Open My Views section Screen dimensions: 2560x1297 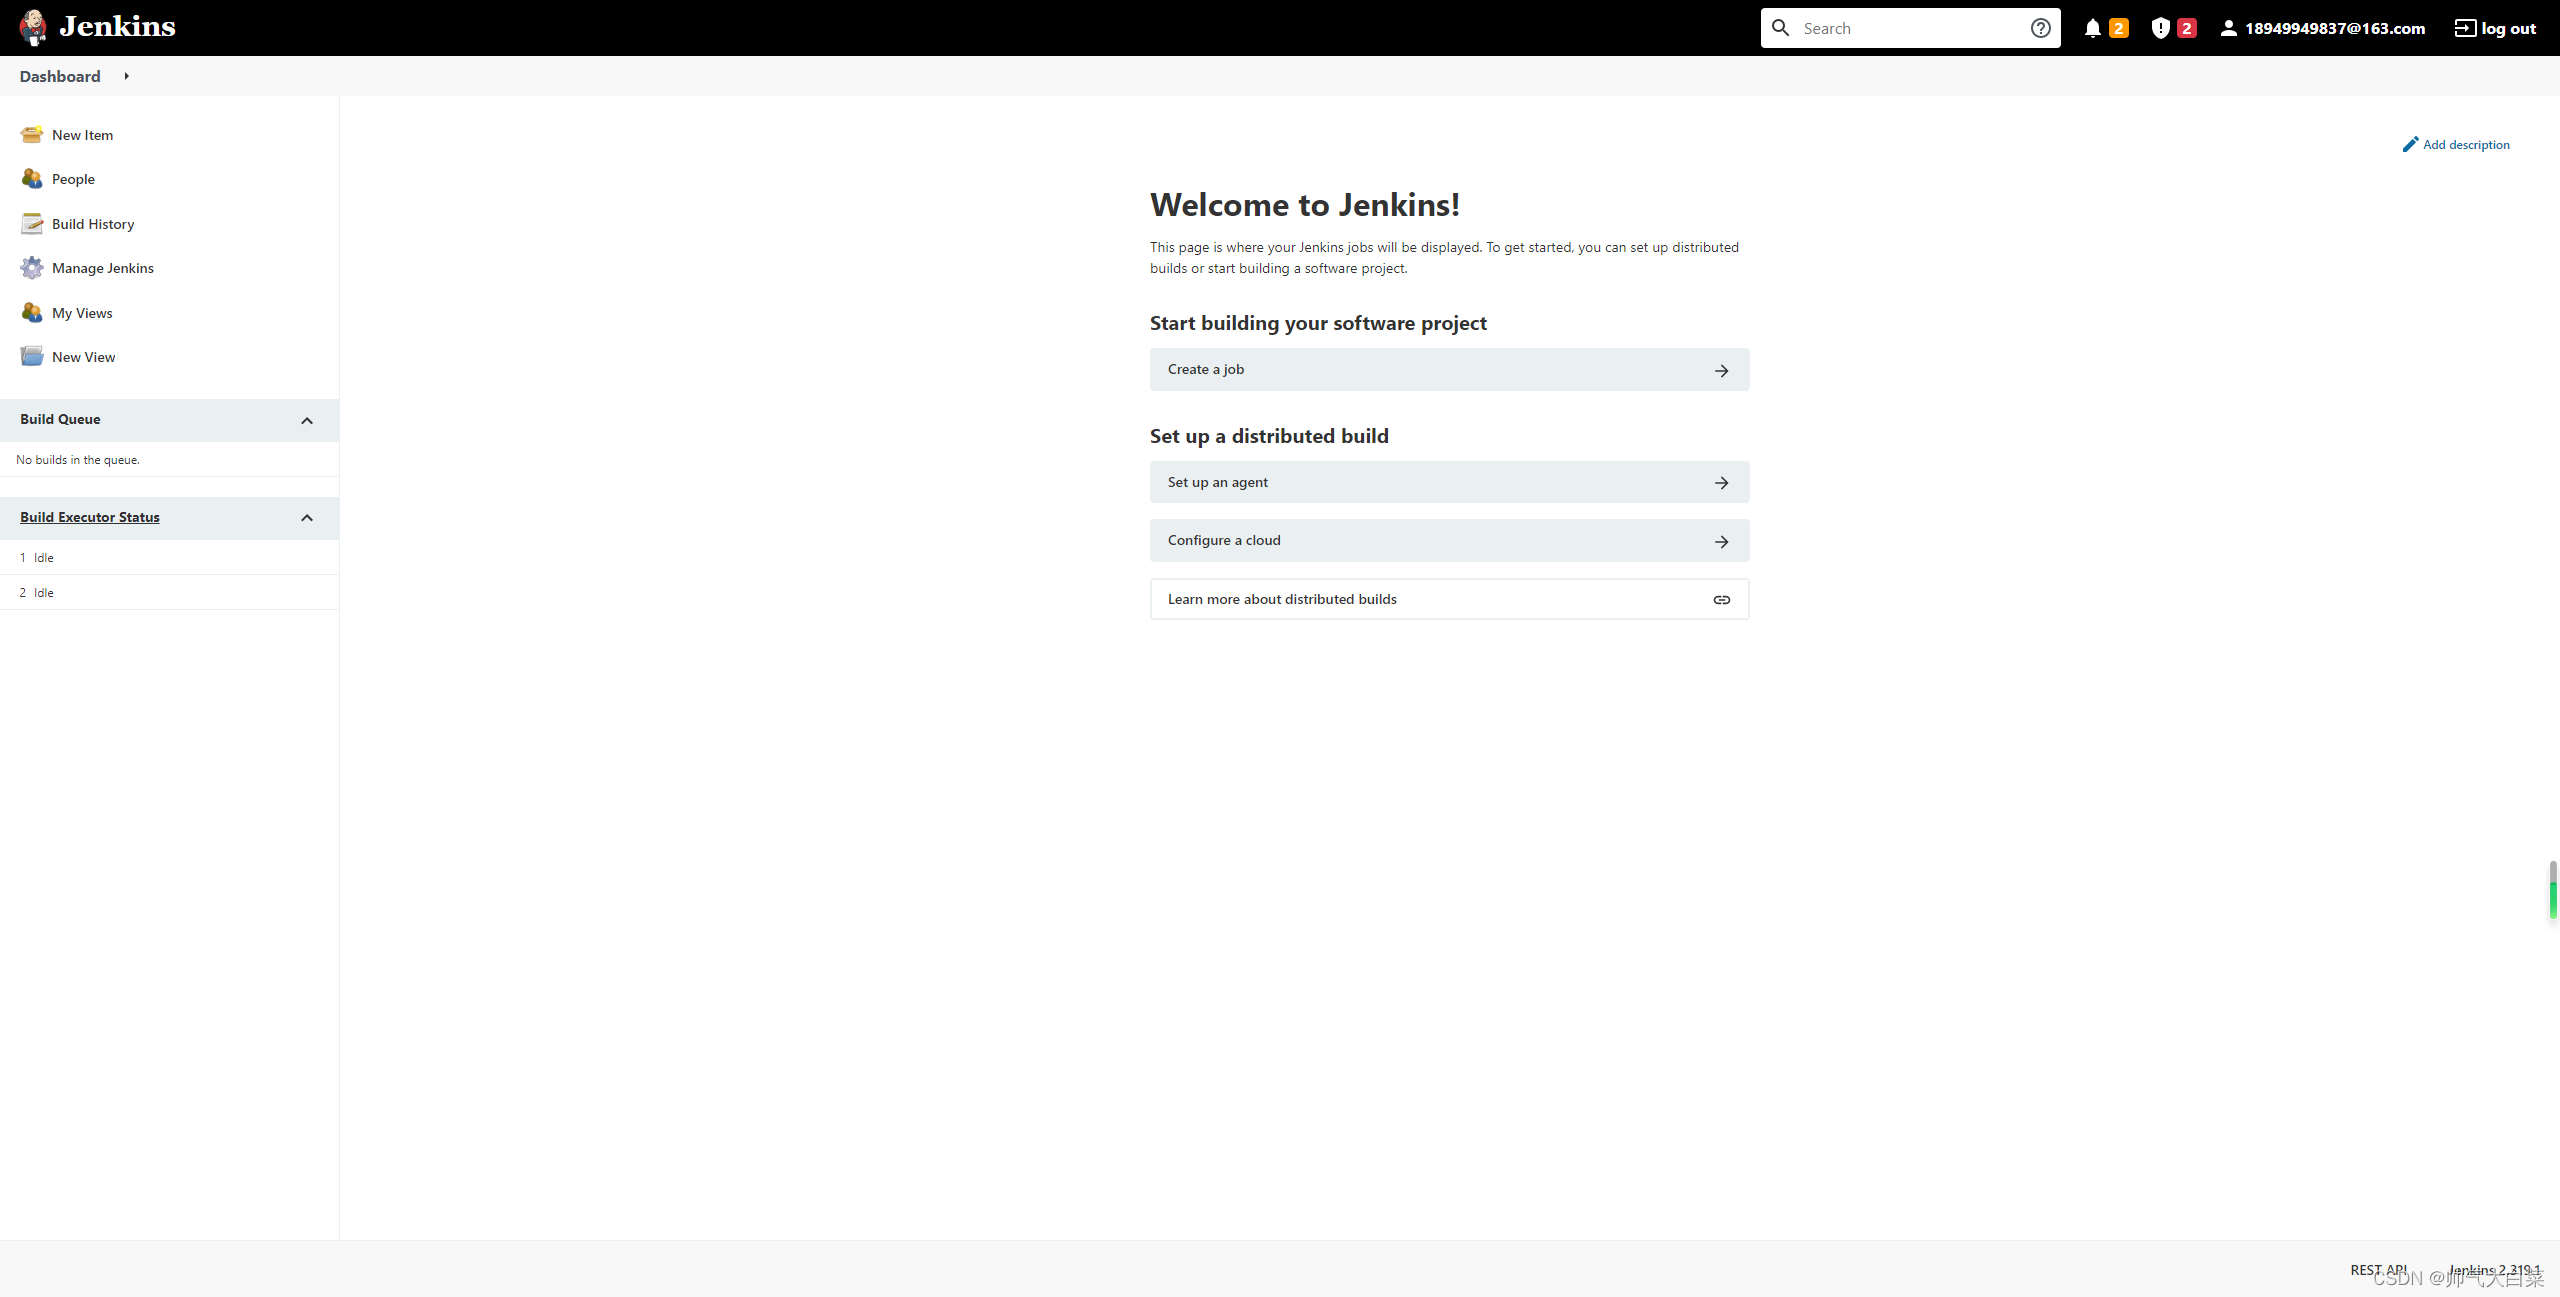click(x=81, y=311)
